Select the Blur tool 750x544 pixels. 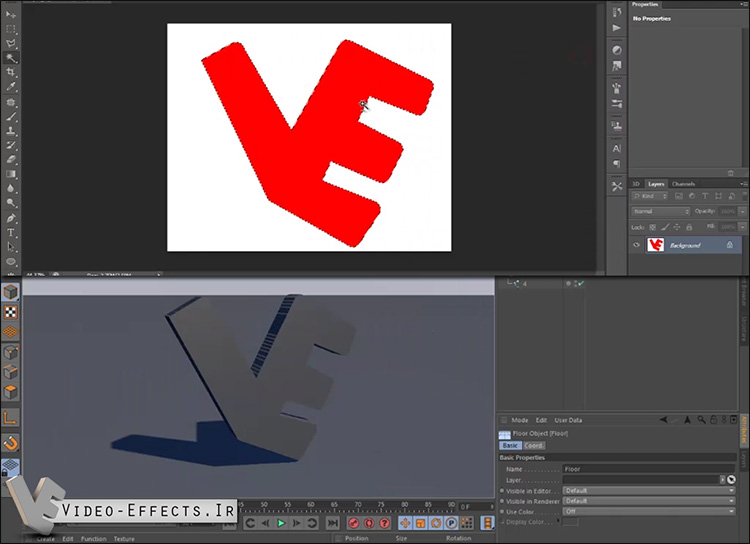point(11,189)
